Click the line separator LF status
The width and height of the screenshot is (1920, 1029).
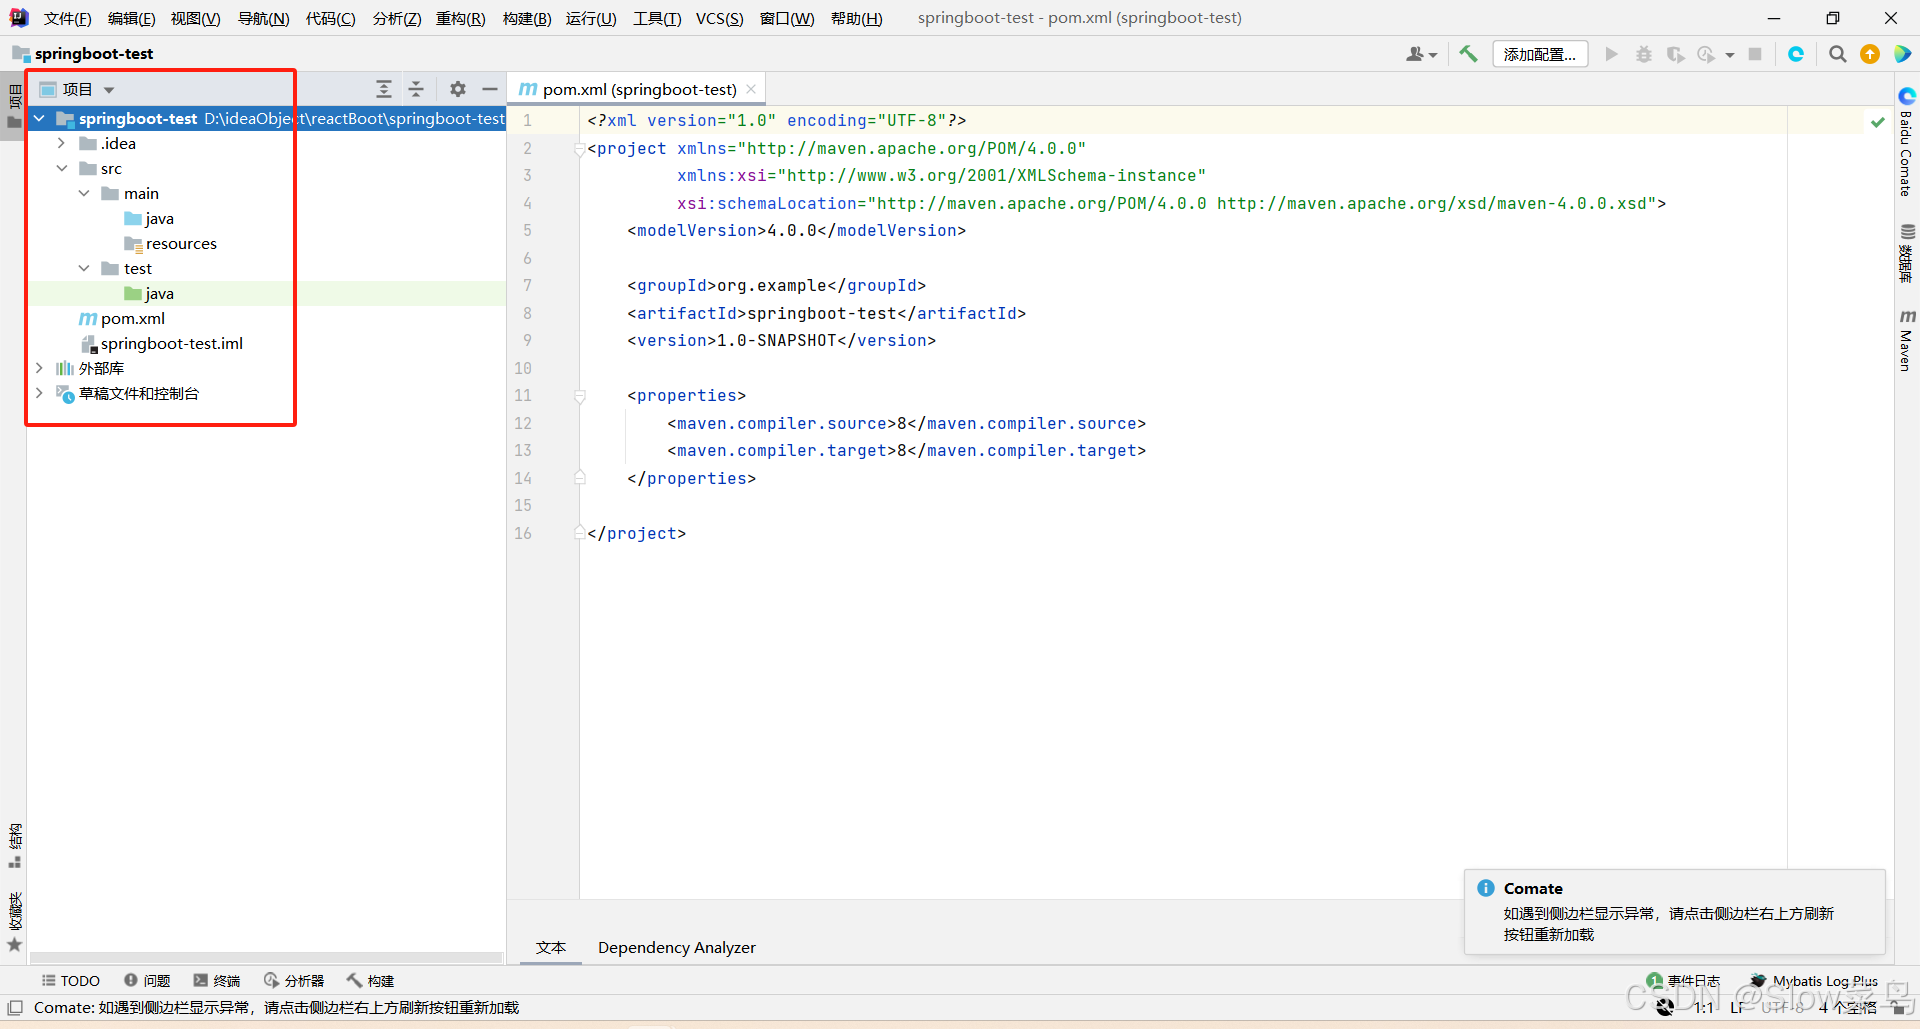pyautogui.click(x=1737, y=1008)
